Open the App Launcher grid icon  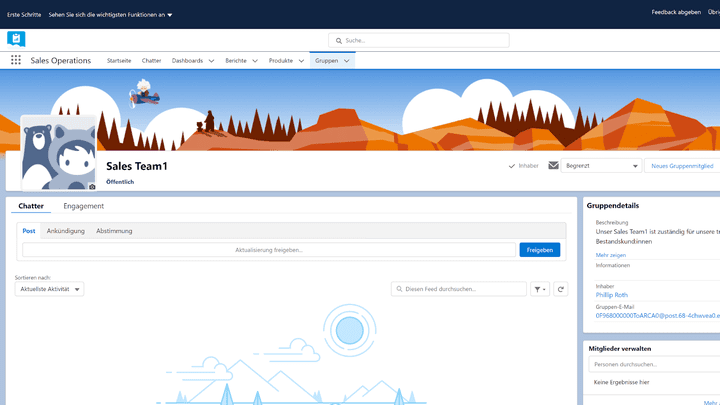(x=16, y=60)
